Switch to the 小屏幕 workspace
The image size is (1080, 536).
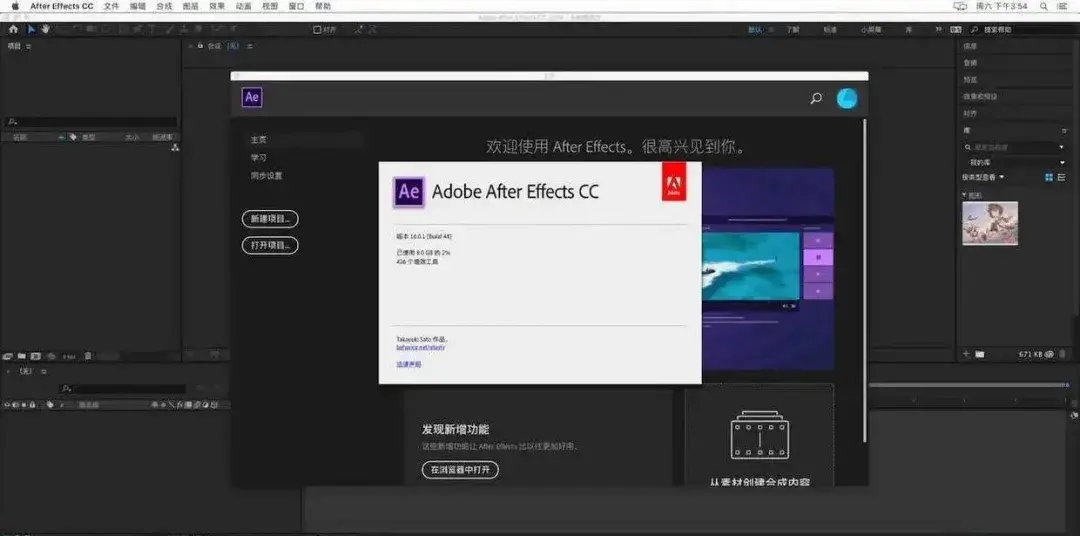(x=871, y=30)
